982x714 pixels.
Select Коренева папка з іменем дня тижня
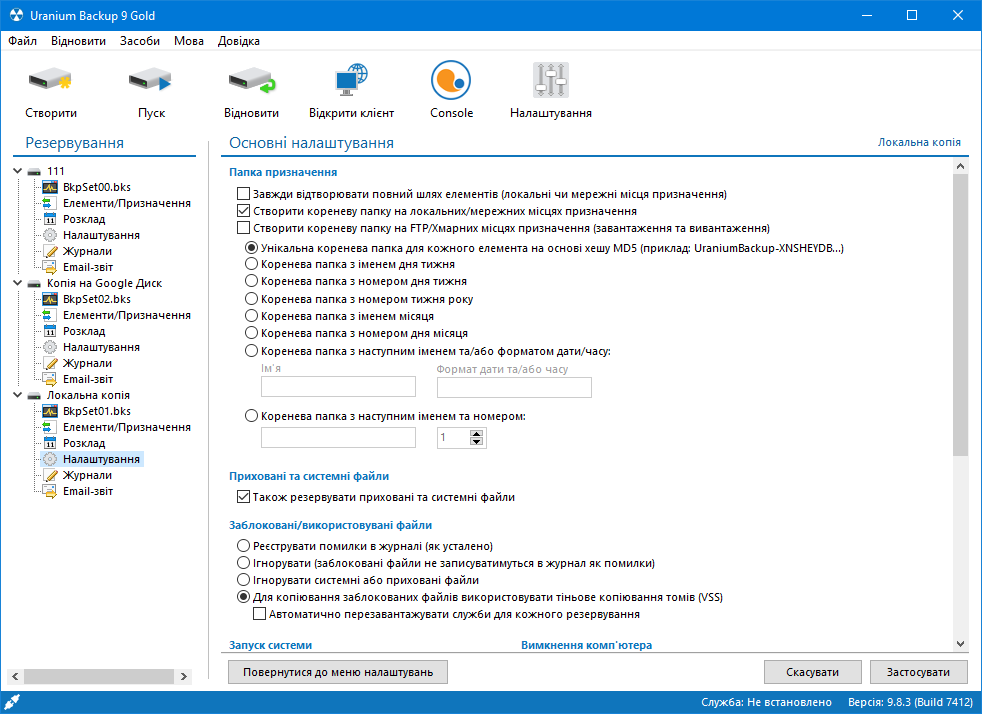coord(251,264)
